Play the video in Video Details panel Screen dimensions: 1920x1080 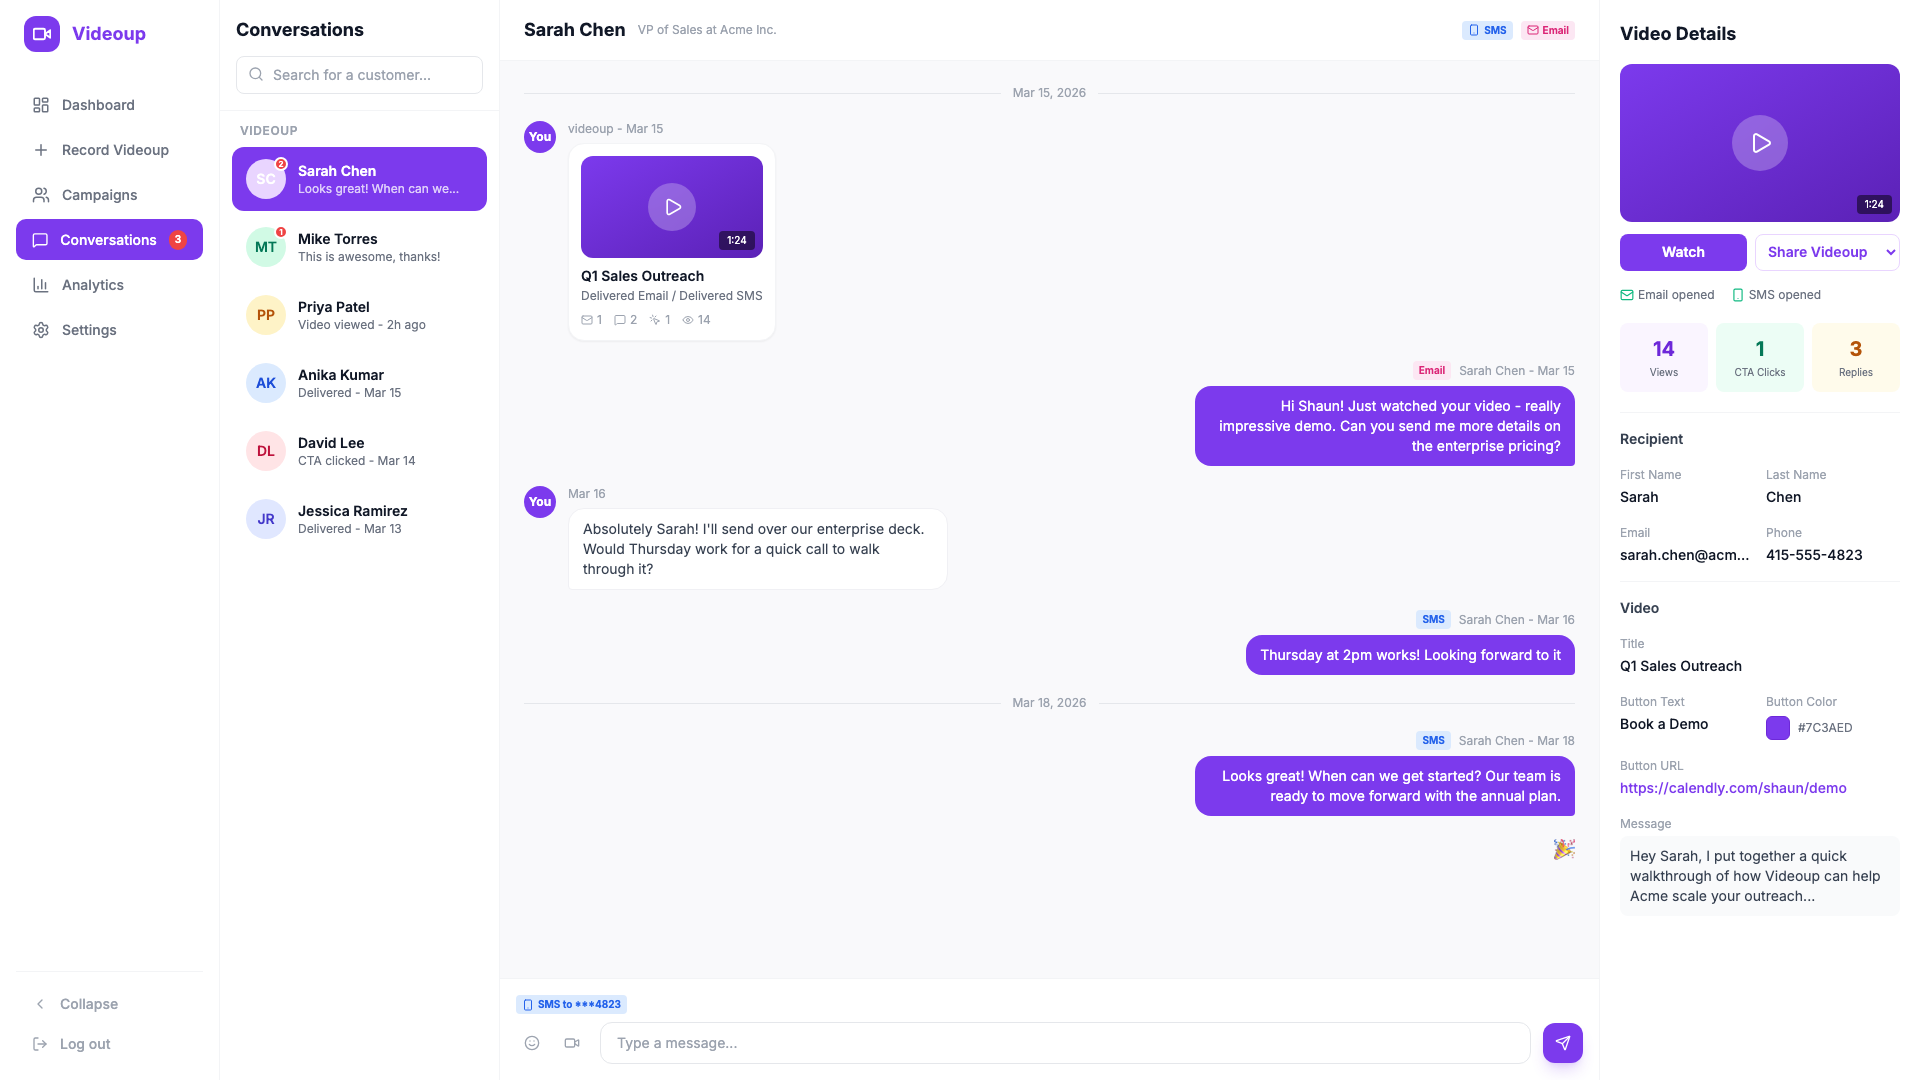click(x=1759, y=143)
